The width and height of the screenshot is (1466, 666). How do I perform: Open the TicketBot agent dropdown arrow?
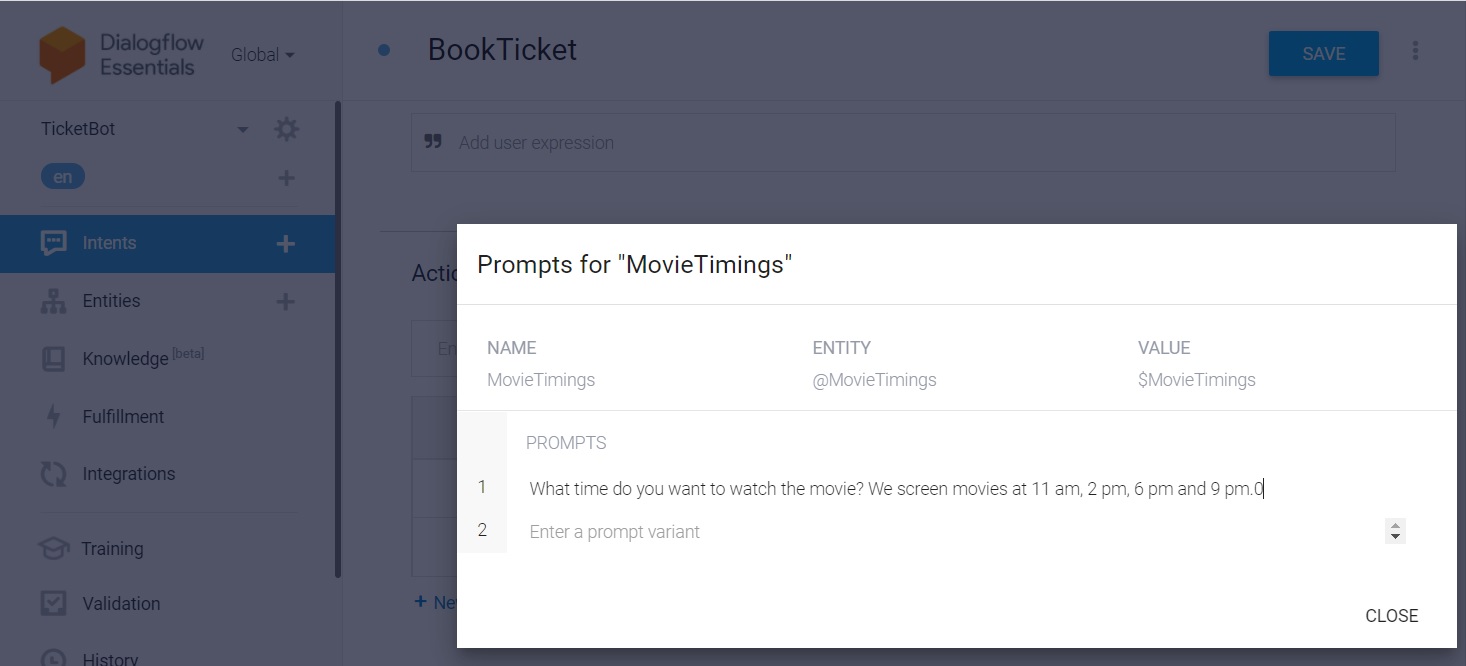pyautogui.click(x=242, y=129)
